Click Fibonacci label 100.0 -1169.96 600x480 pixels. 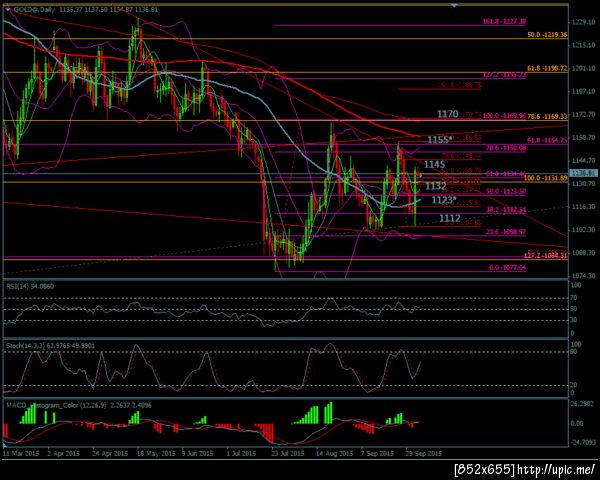click(504, 116)
